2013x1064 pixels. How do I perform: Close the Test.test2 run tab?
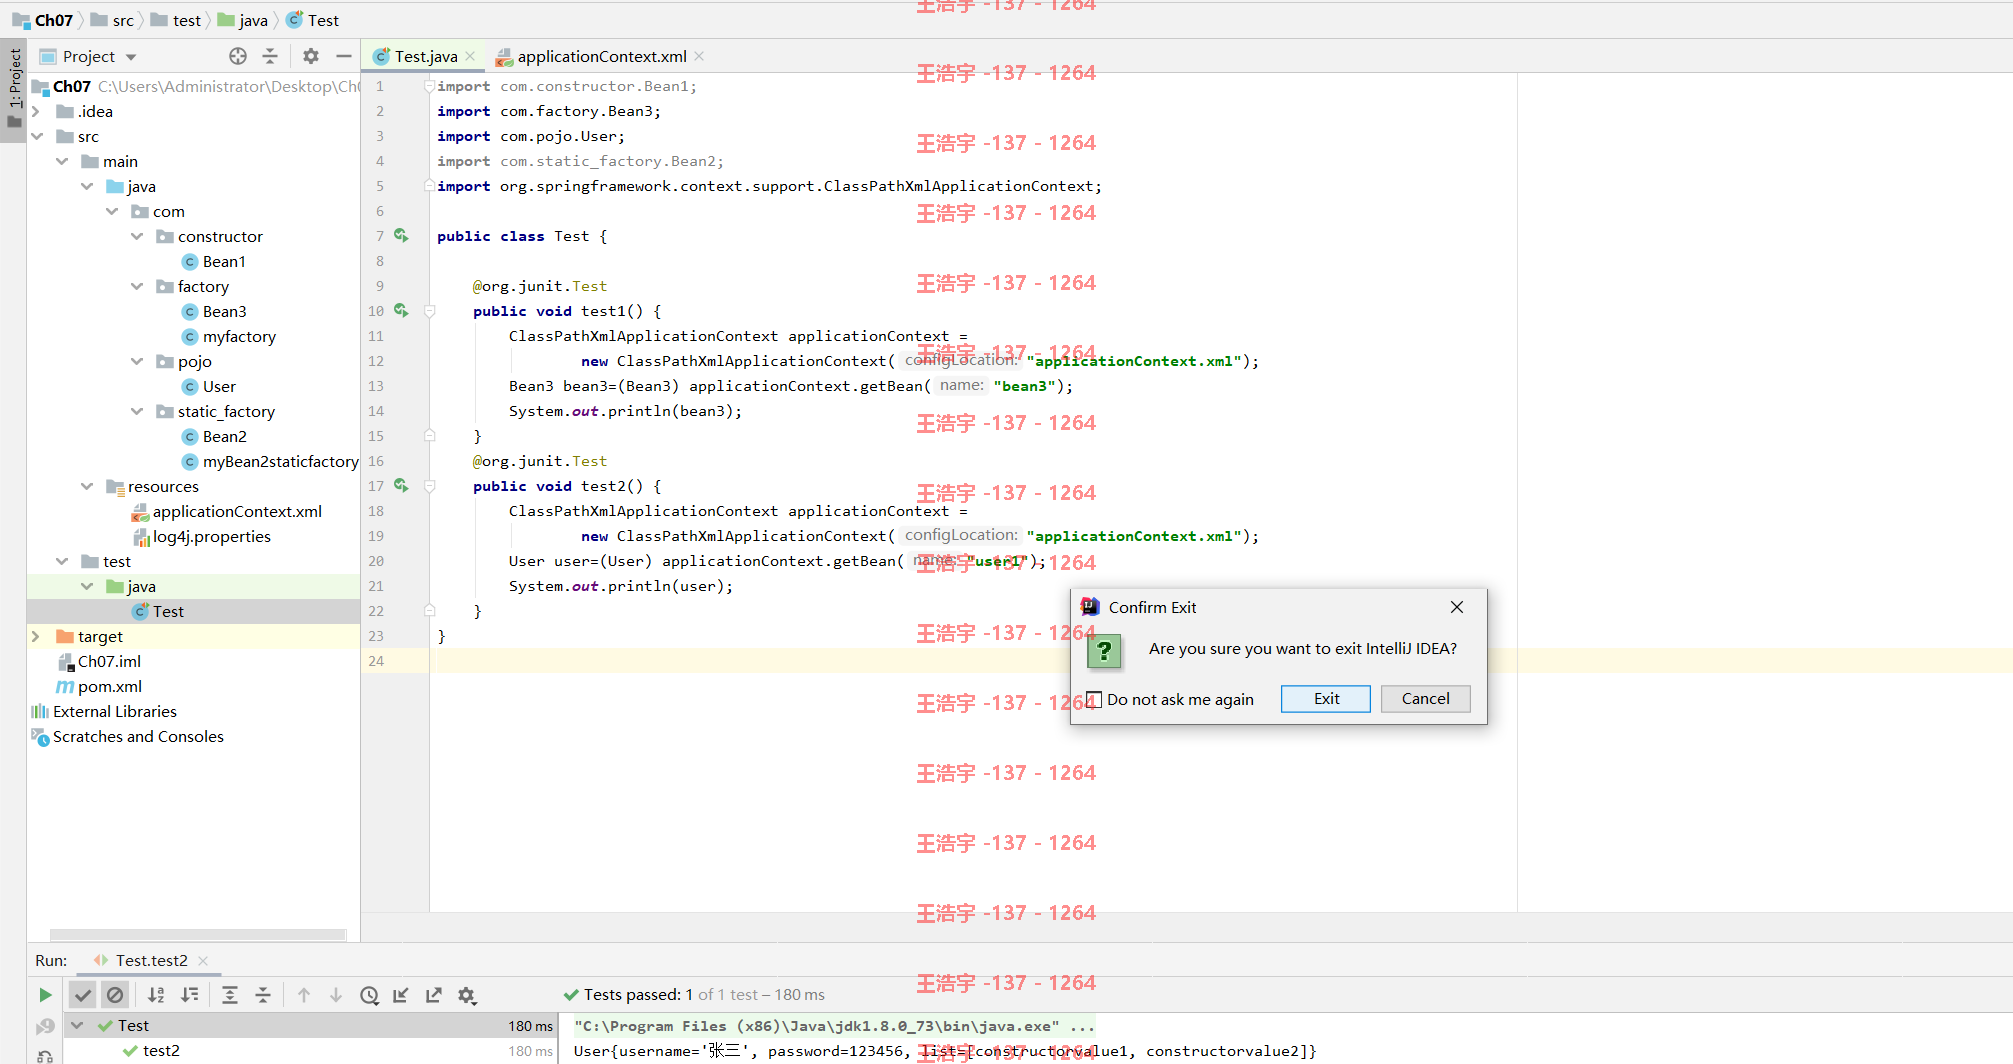click(x=203, y=960)
